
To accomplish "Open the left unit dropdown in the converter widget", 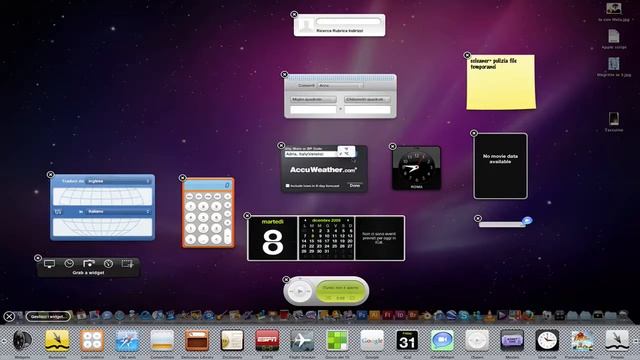I will 313,100.
